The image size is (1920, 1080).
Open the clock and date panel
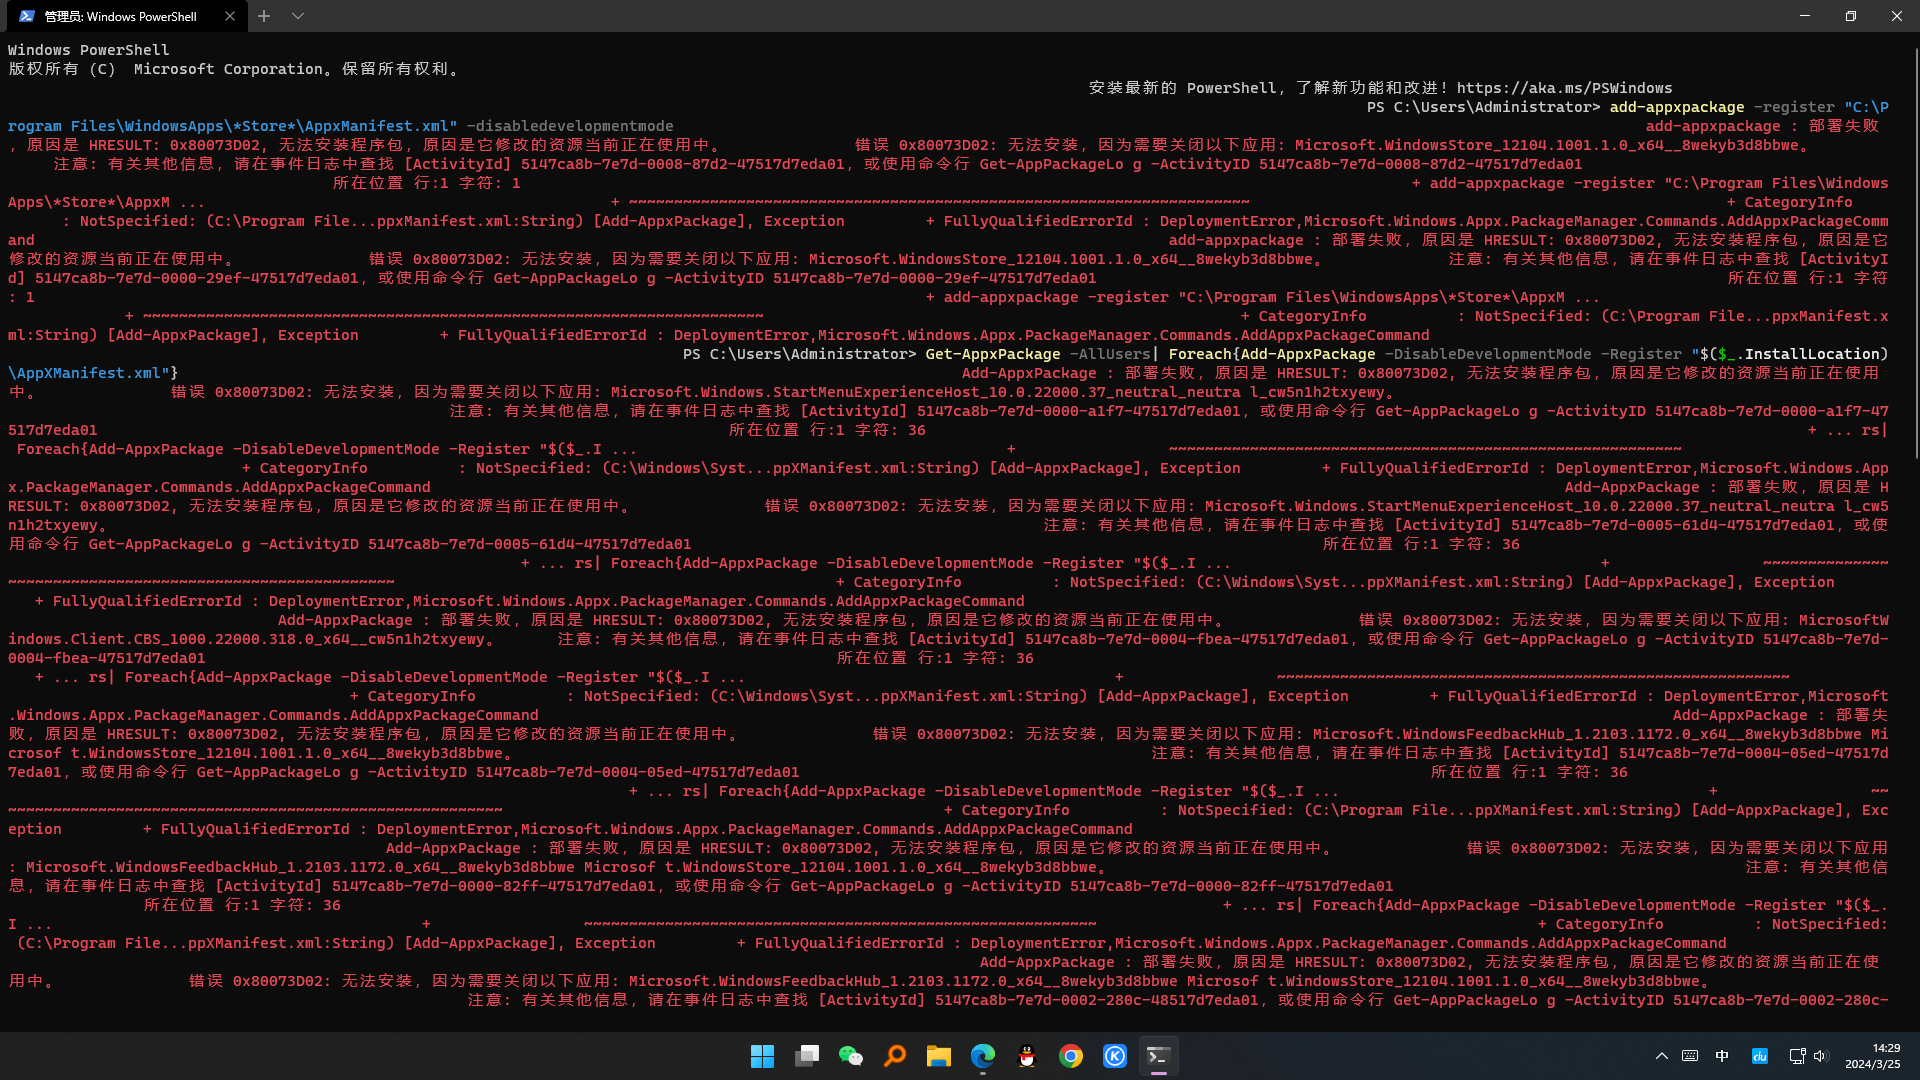click(1872, 1056)
